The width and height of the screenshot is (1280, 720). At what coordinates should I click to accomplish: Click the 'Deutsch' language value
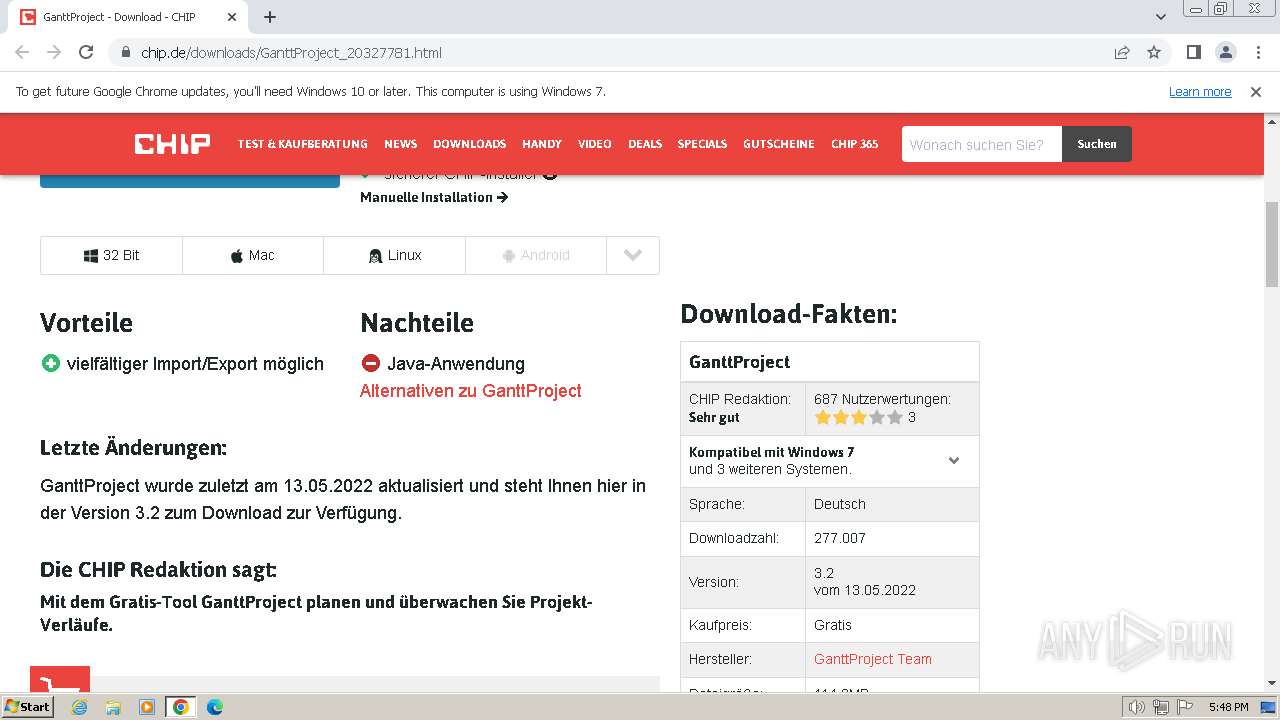(840, 504)
